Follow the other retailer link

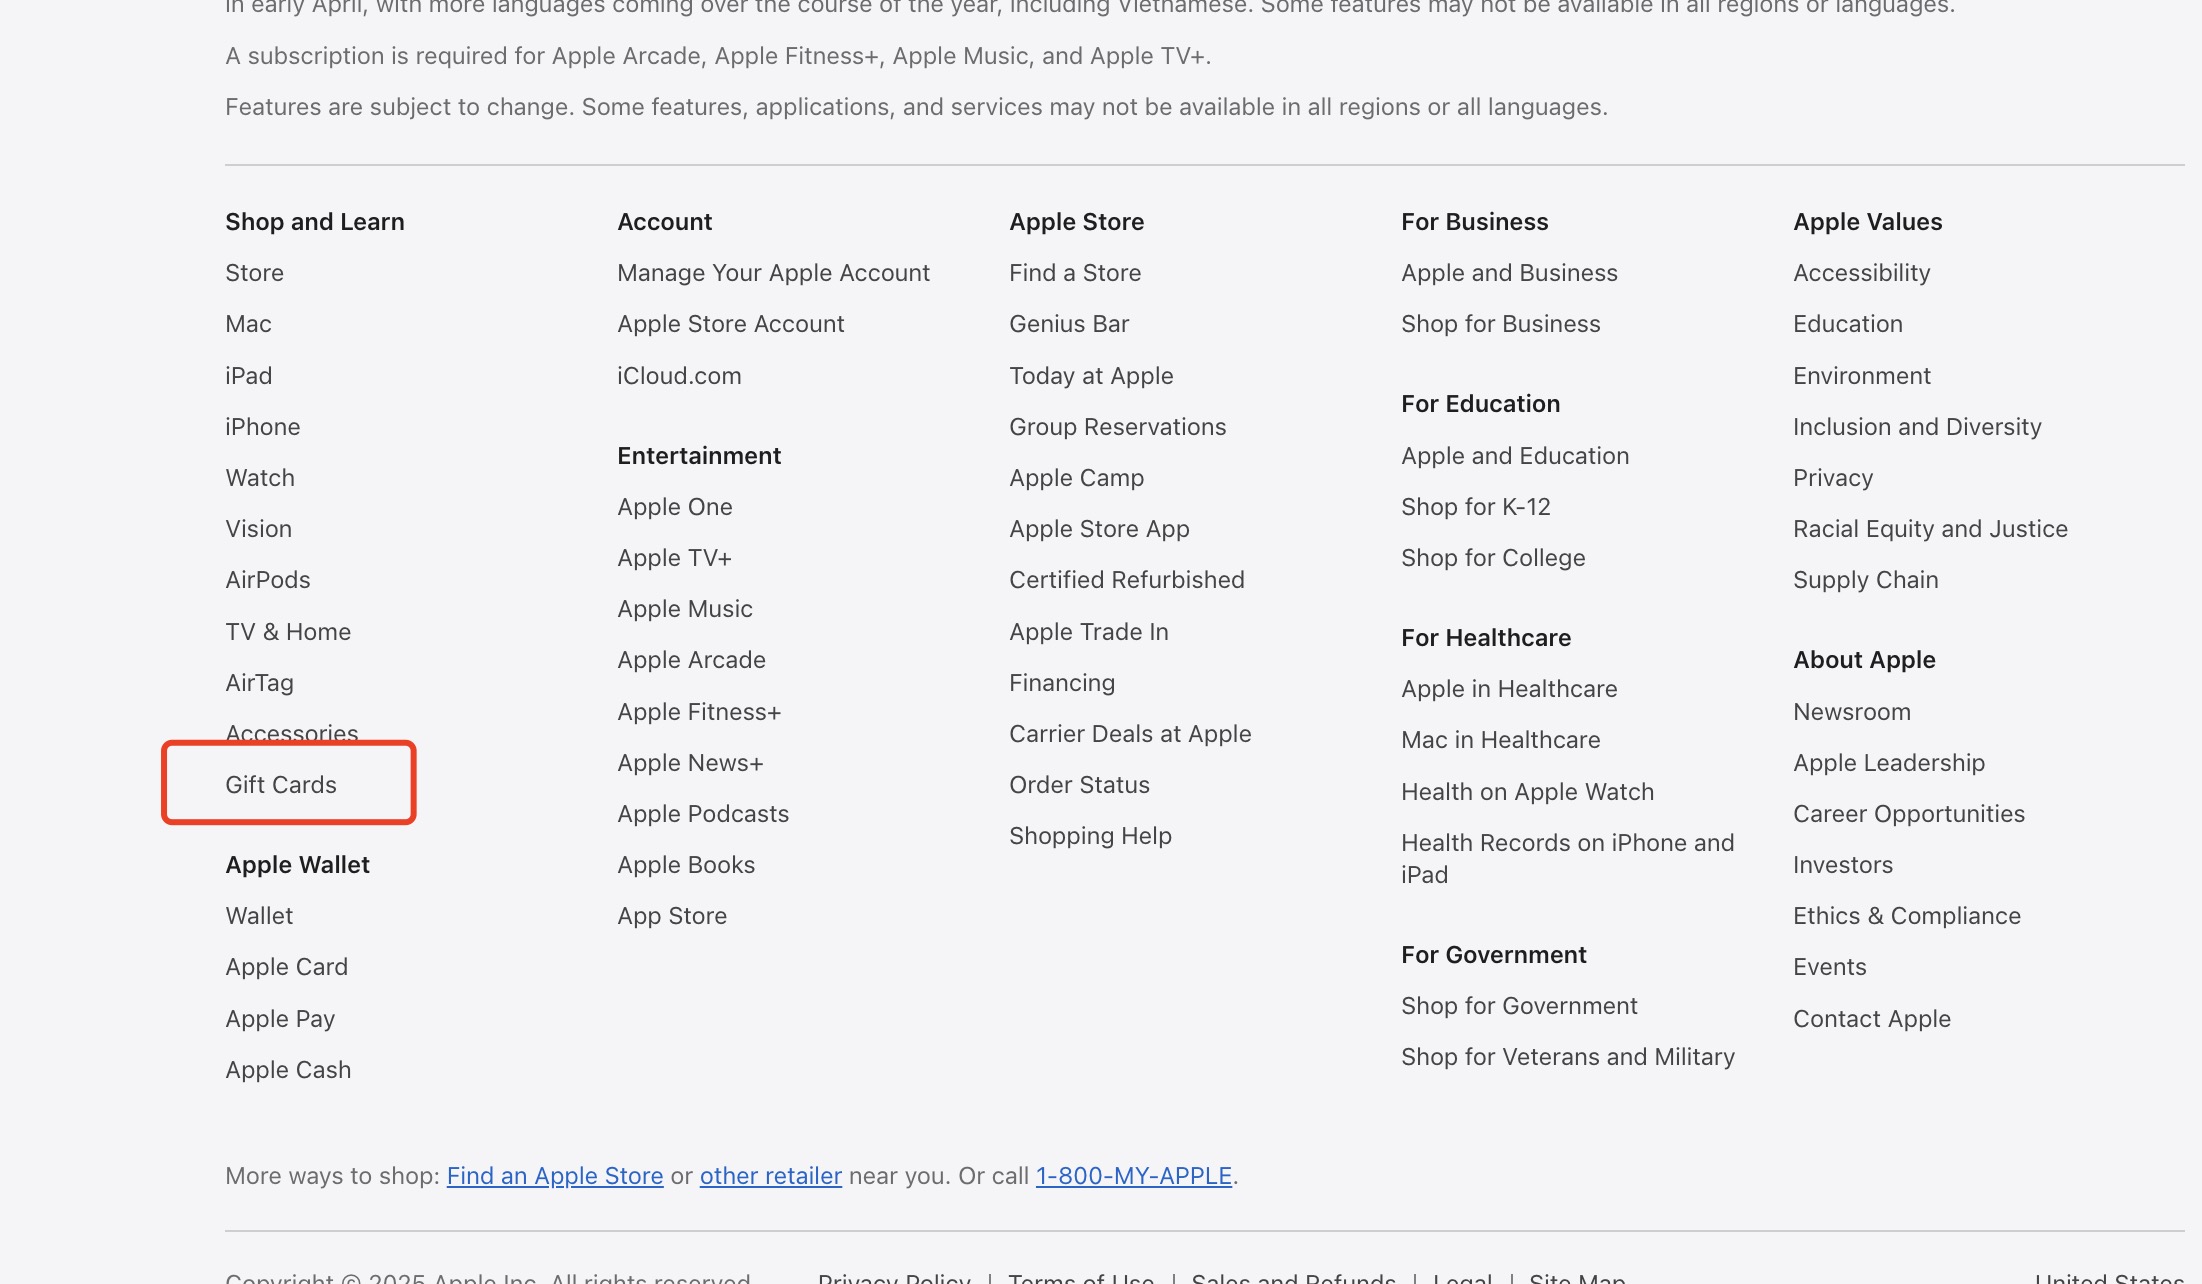coord(770,1175)
